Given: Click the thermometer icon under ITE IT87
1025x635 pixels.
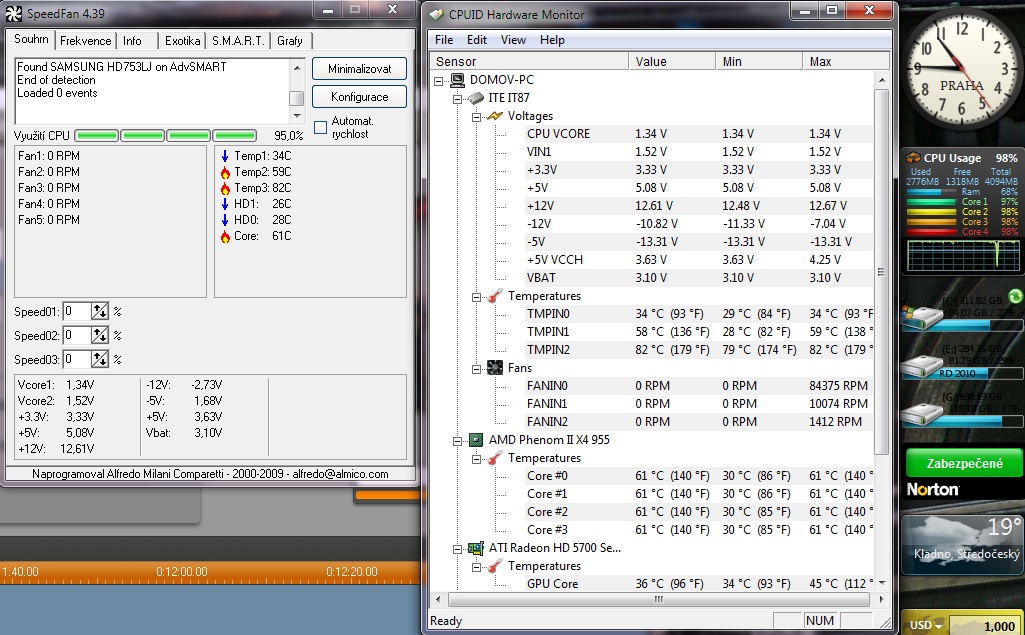Looking at the screenshot, I should [x=494, y=296].
